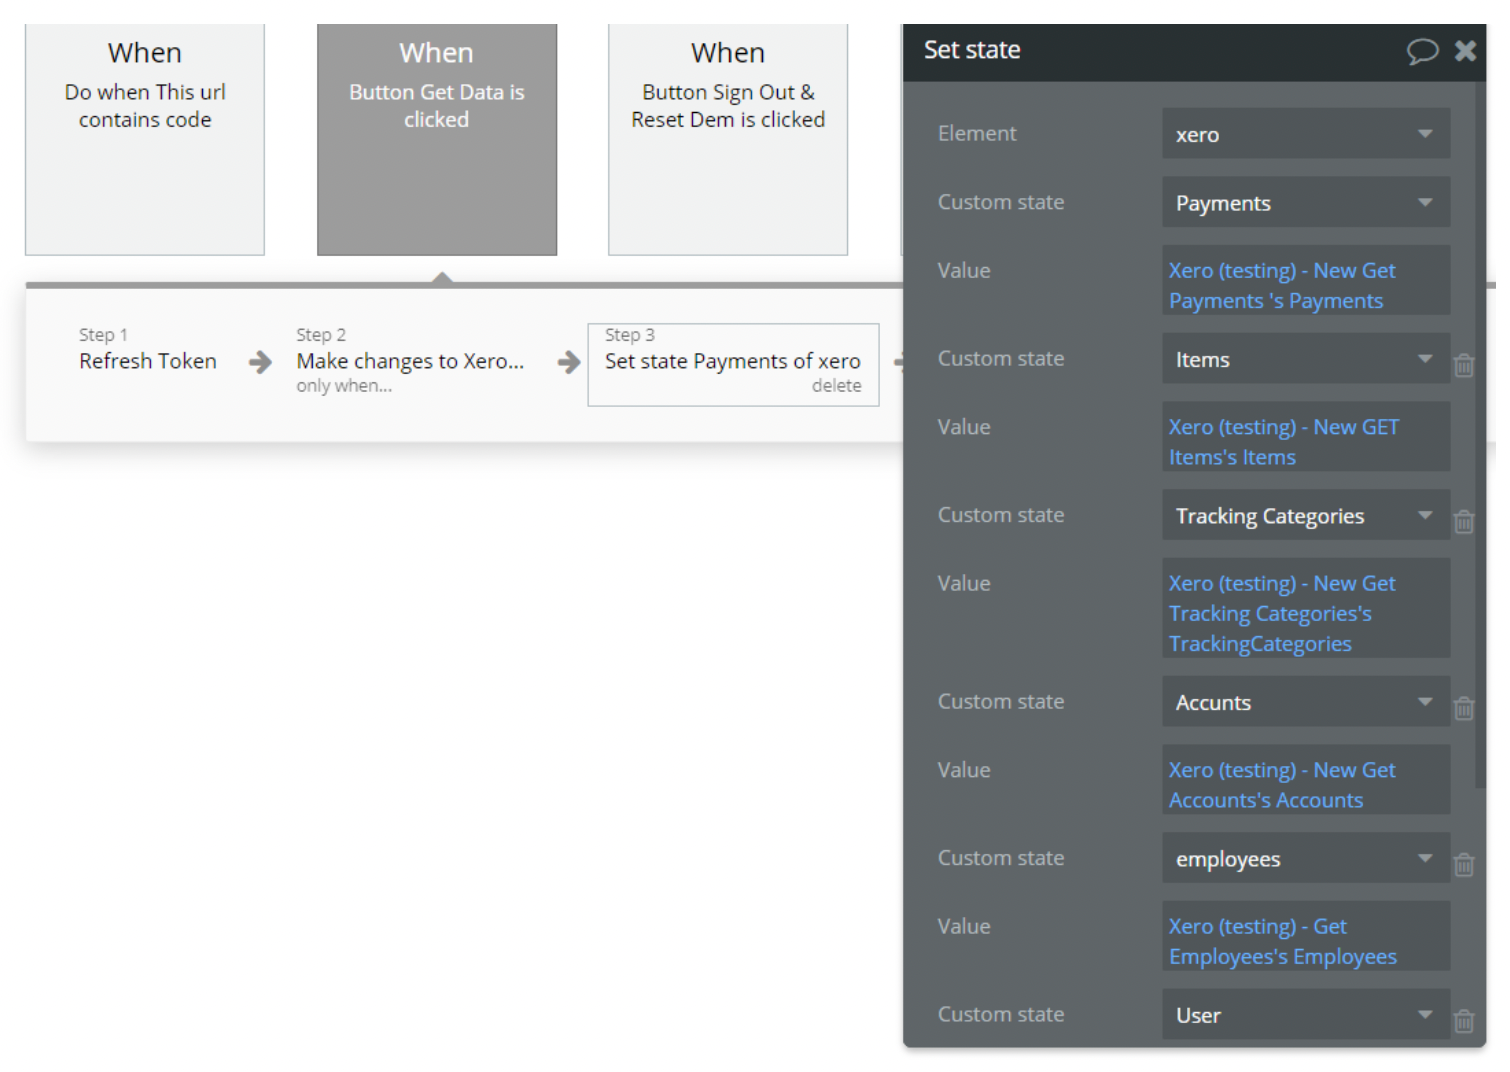1510x1072 pixels.
Task: Open the Element dropdown showing xero
Action: tap(1306, 134)
